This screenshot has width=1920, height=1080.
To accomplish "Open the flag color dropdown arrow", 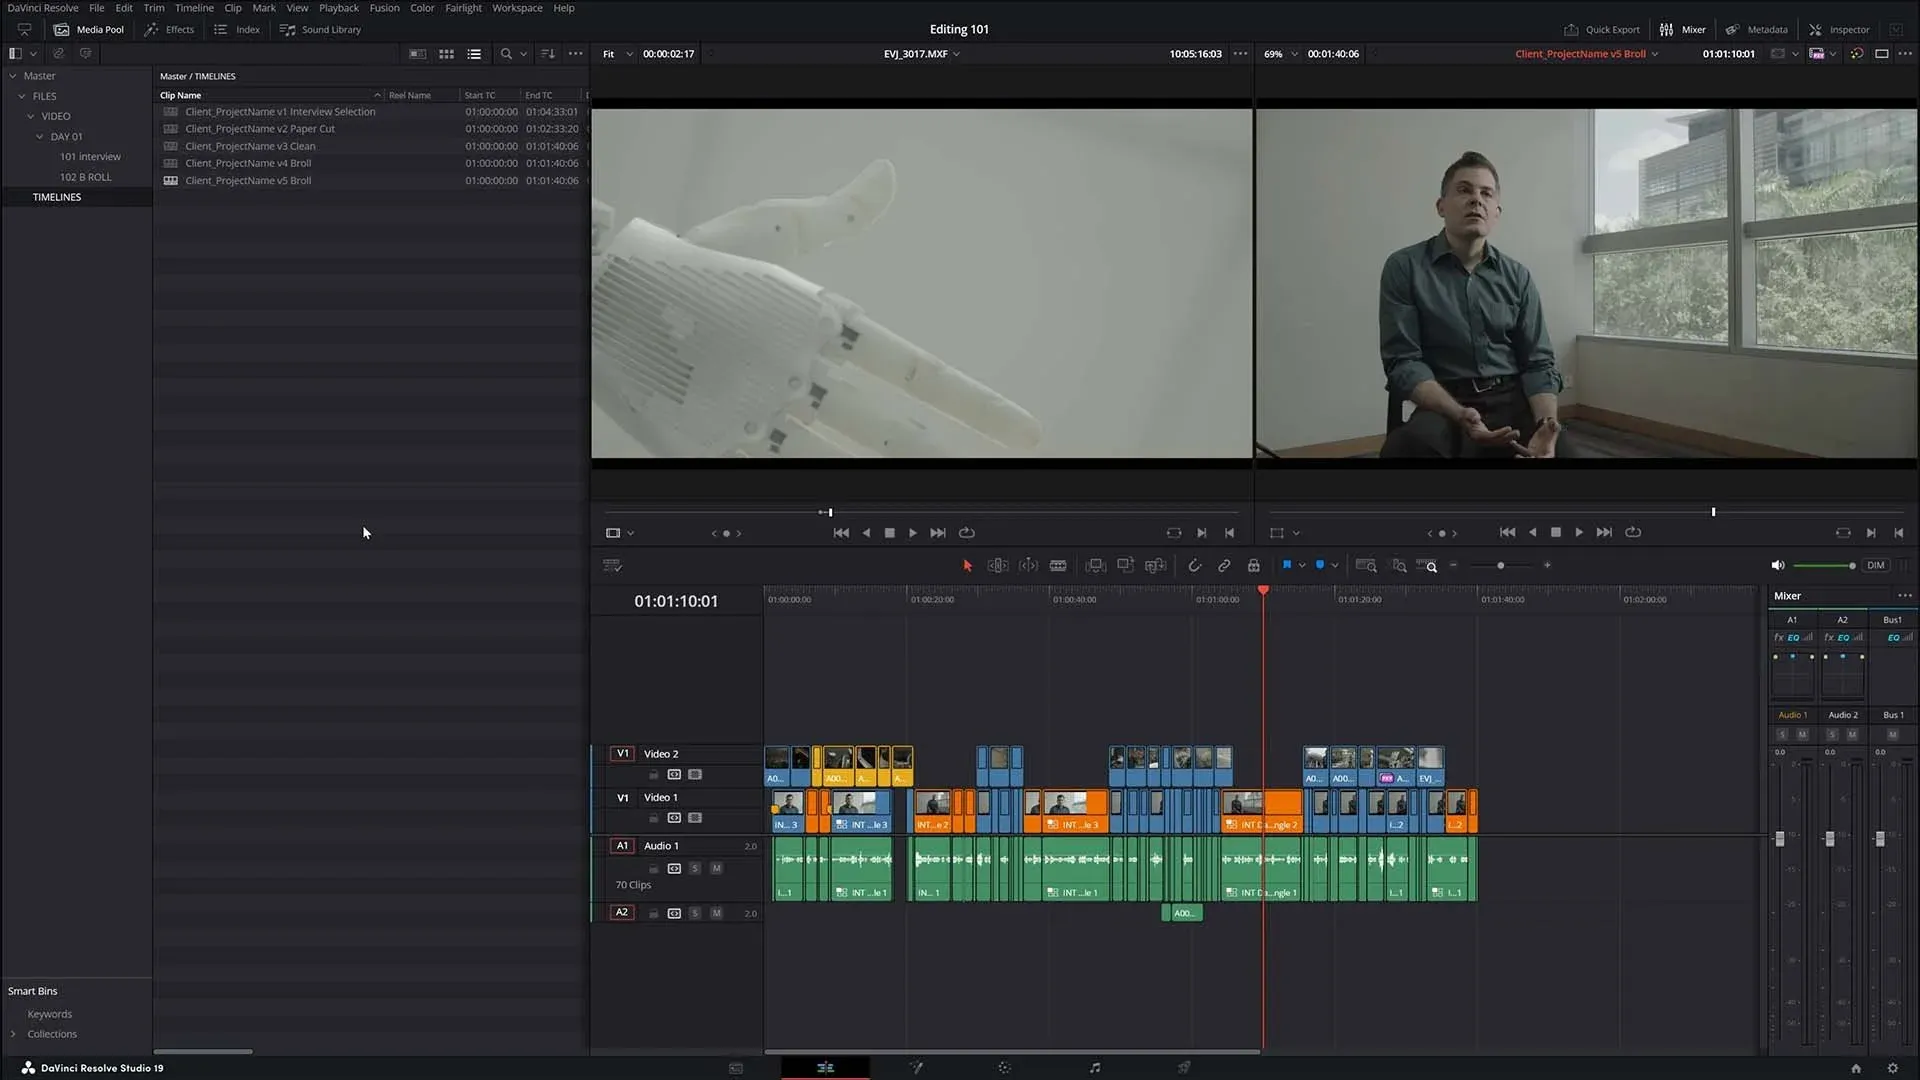I will 1302,566.
